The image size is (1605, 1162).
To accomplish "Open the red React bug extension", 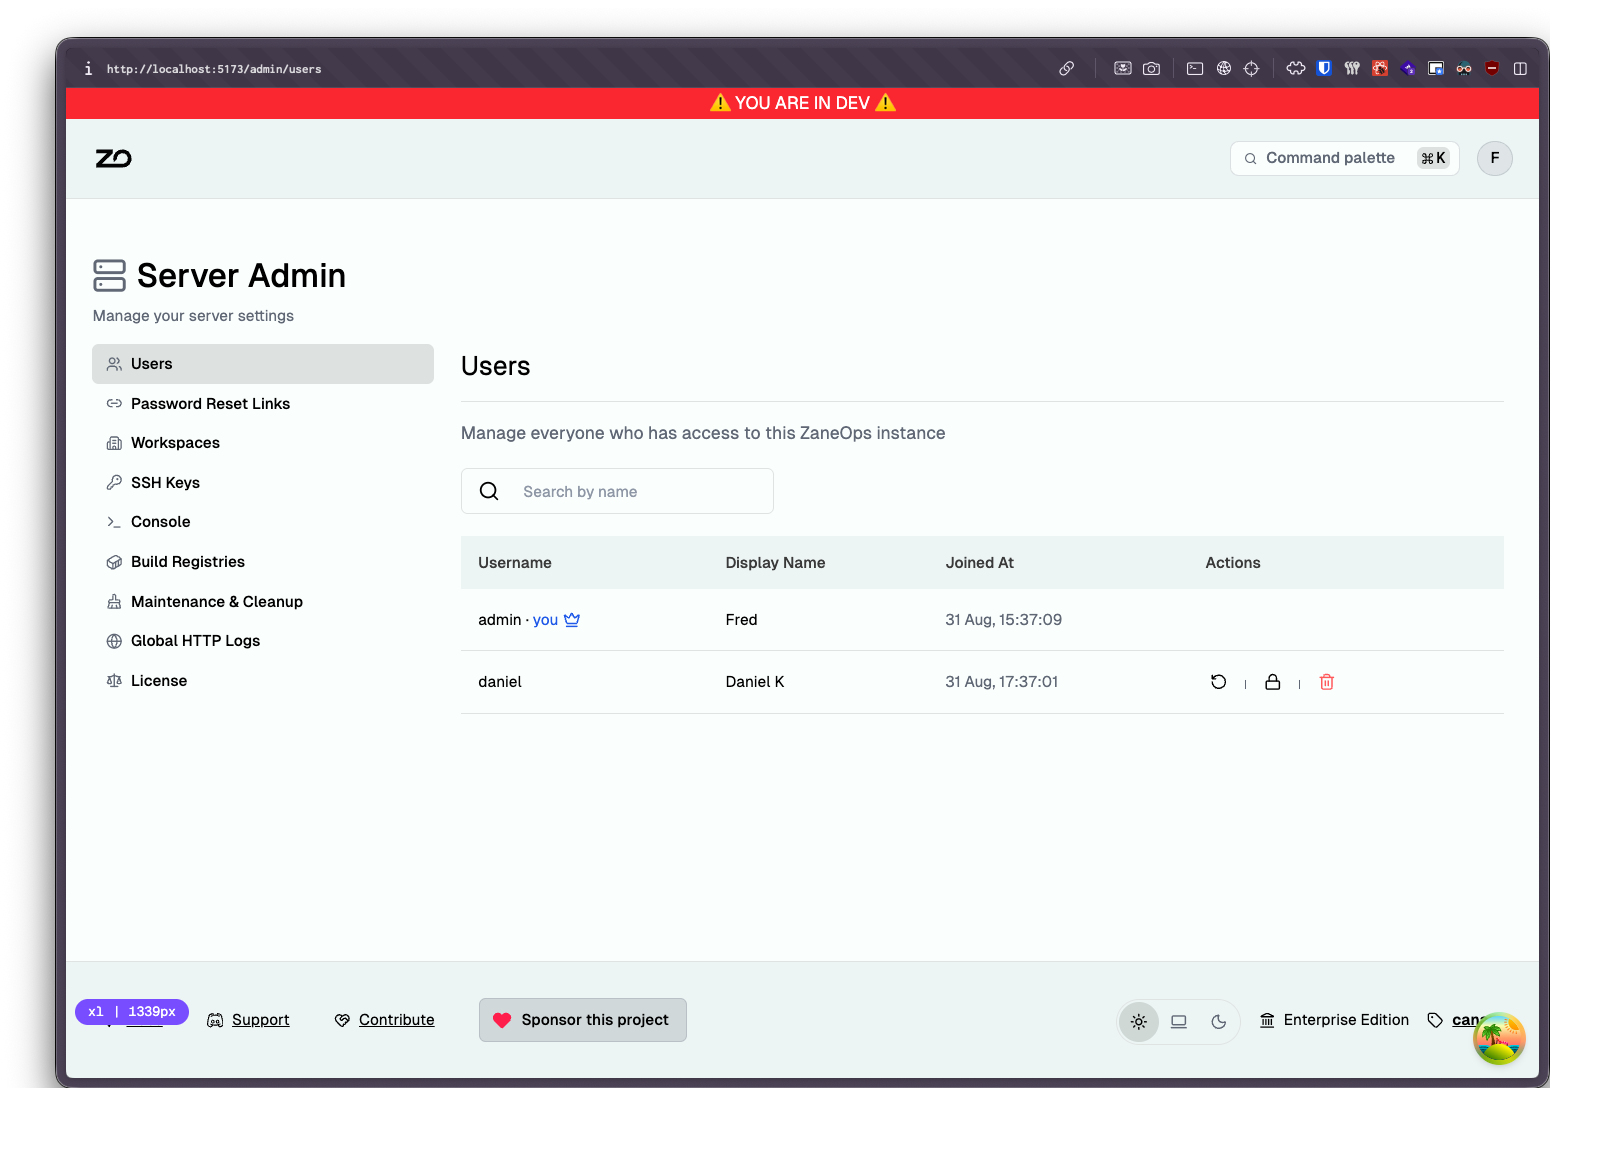I will click(x=1380, y=68).
